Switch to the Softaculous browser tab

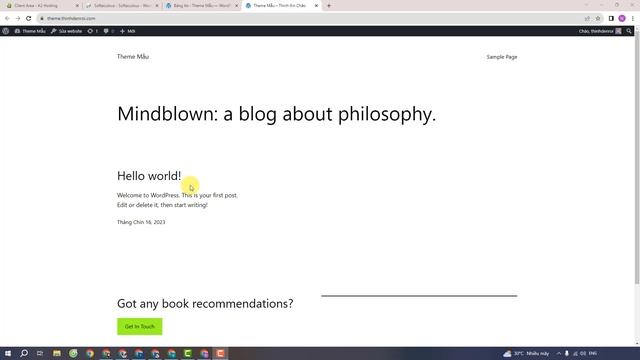[121, 6]
